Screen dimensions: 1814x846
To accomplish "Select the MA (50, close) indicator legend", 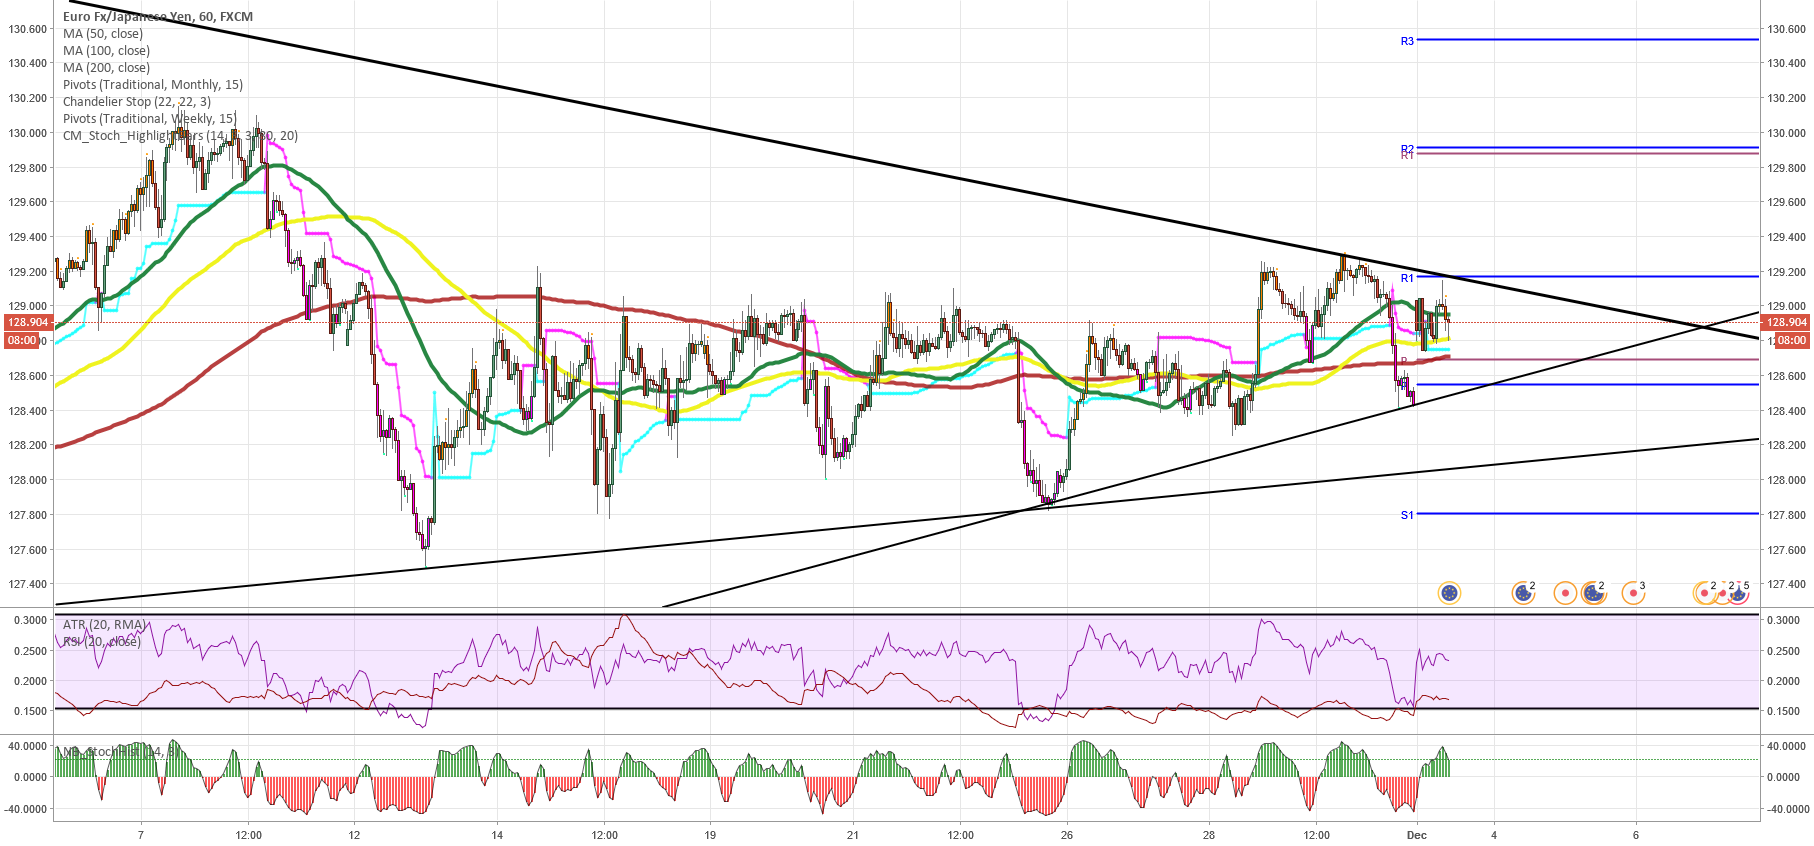I will click(103, 33).
